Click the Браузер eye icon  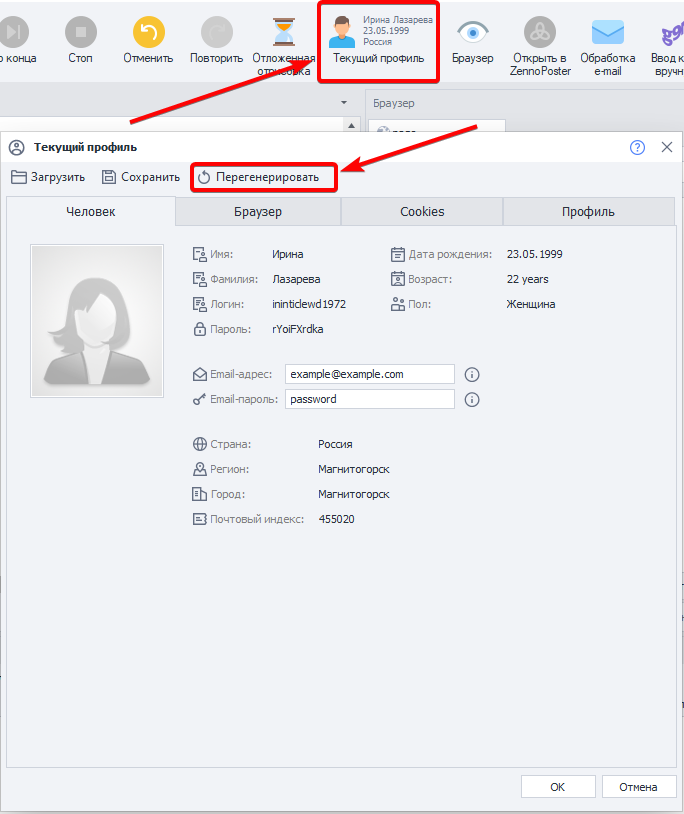pos(472,34)
